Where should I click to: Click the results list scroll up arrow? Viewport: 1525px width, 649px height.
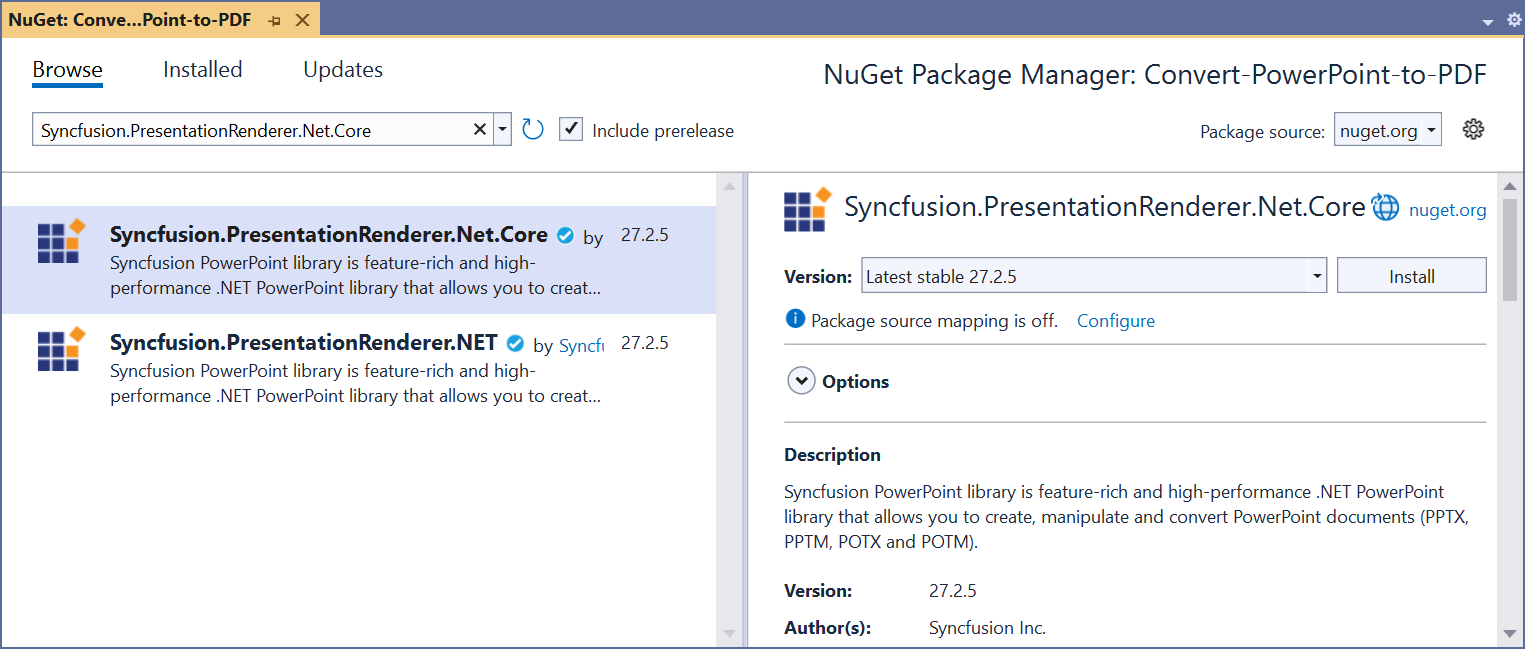click(x=729, y=186)
